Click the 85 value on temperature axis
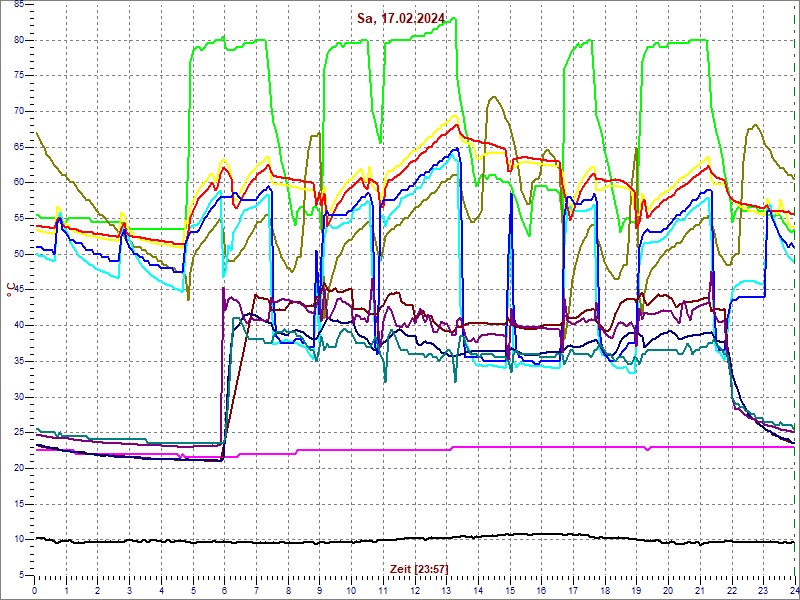 18,4
